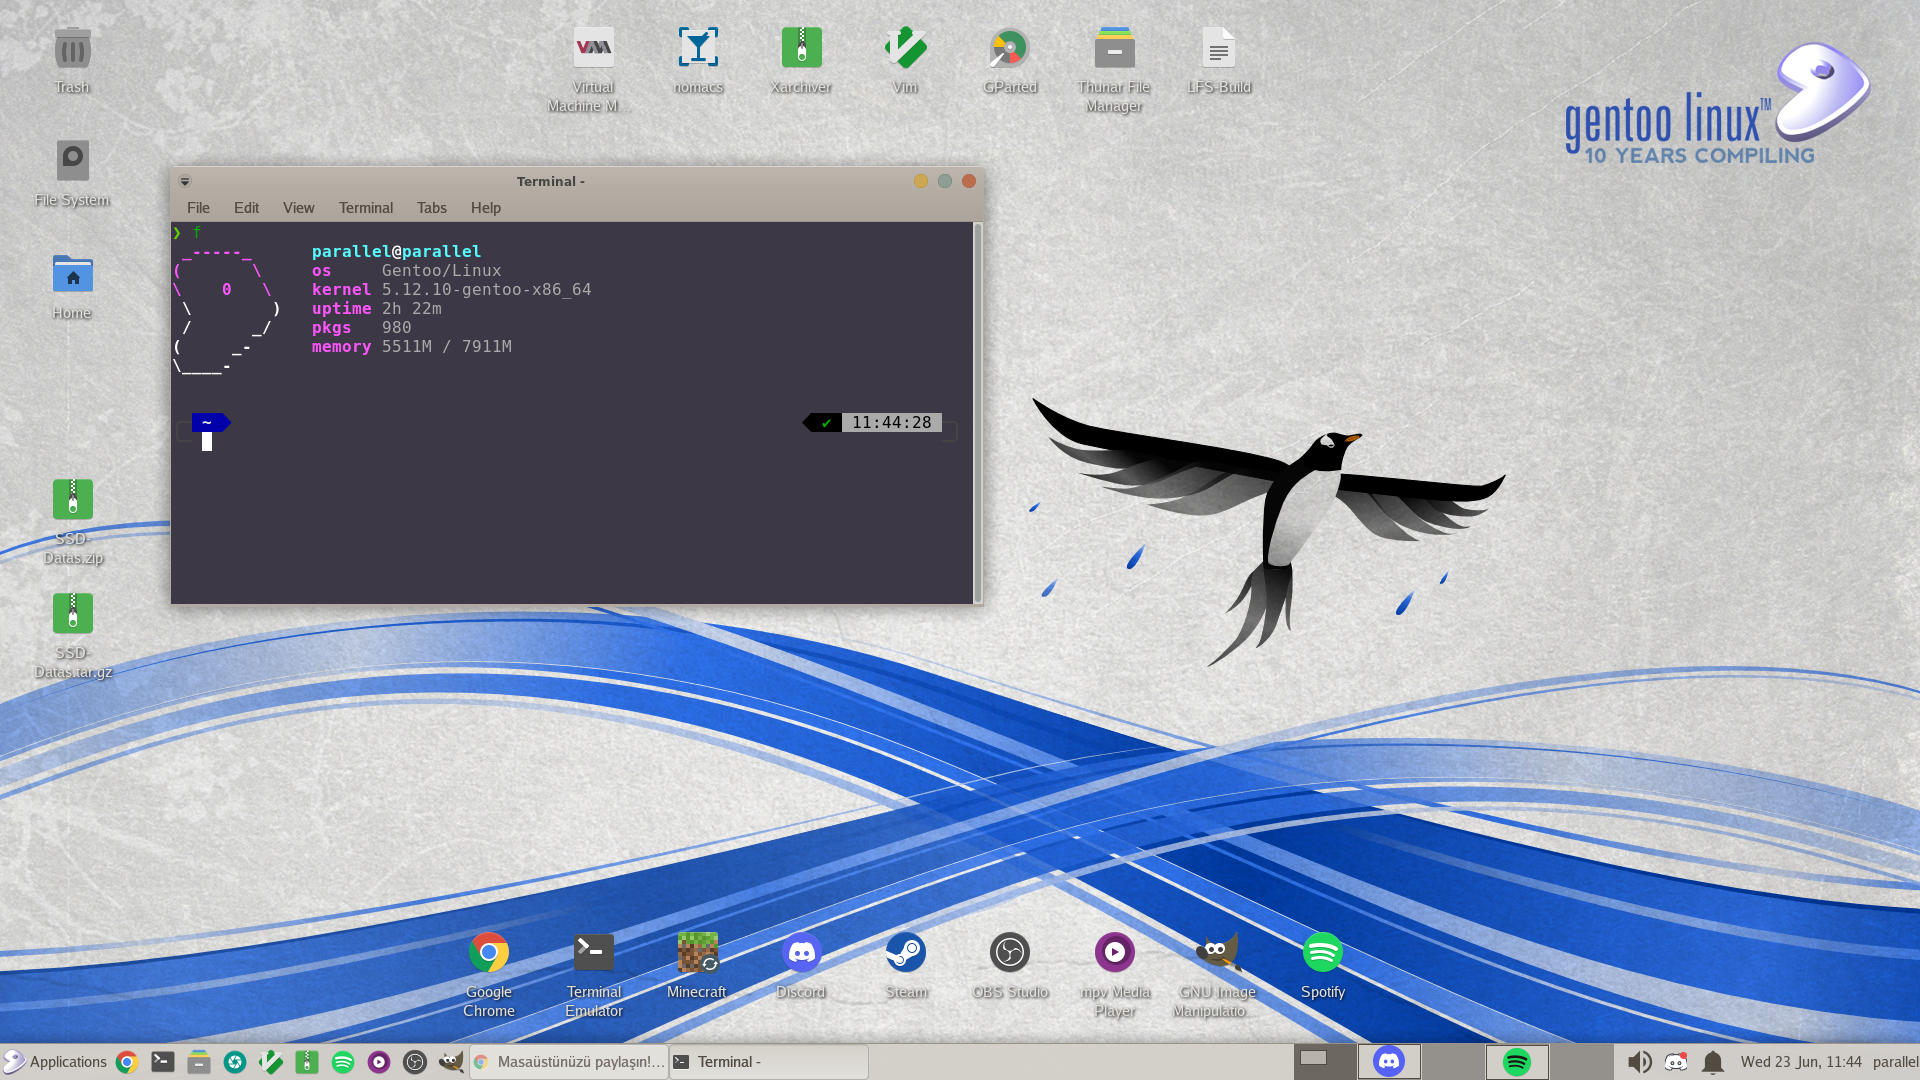
Task: Open the Terminal Help menu
Action: (485, 208)
